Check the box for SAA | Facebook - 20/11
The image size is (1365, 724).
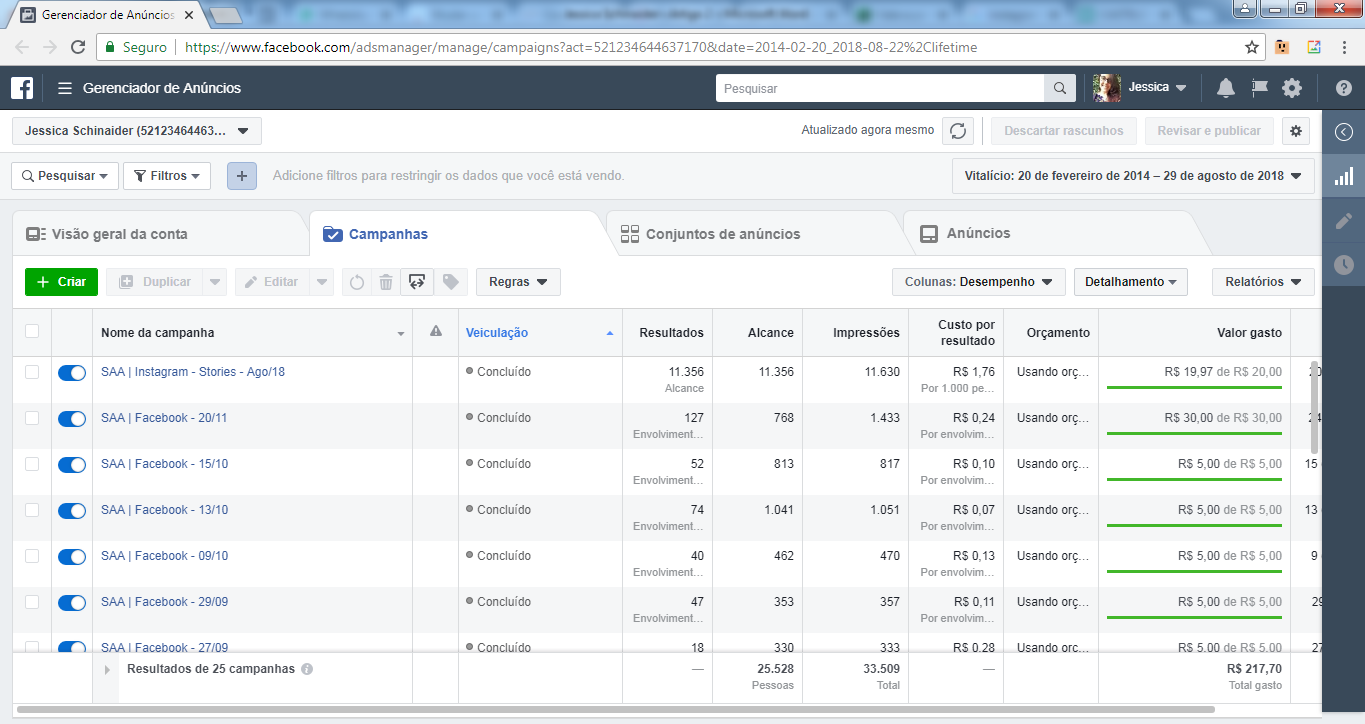coord(32,418)
